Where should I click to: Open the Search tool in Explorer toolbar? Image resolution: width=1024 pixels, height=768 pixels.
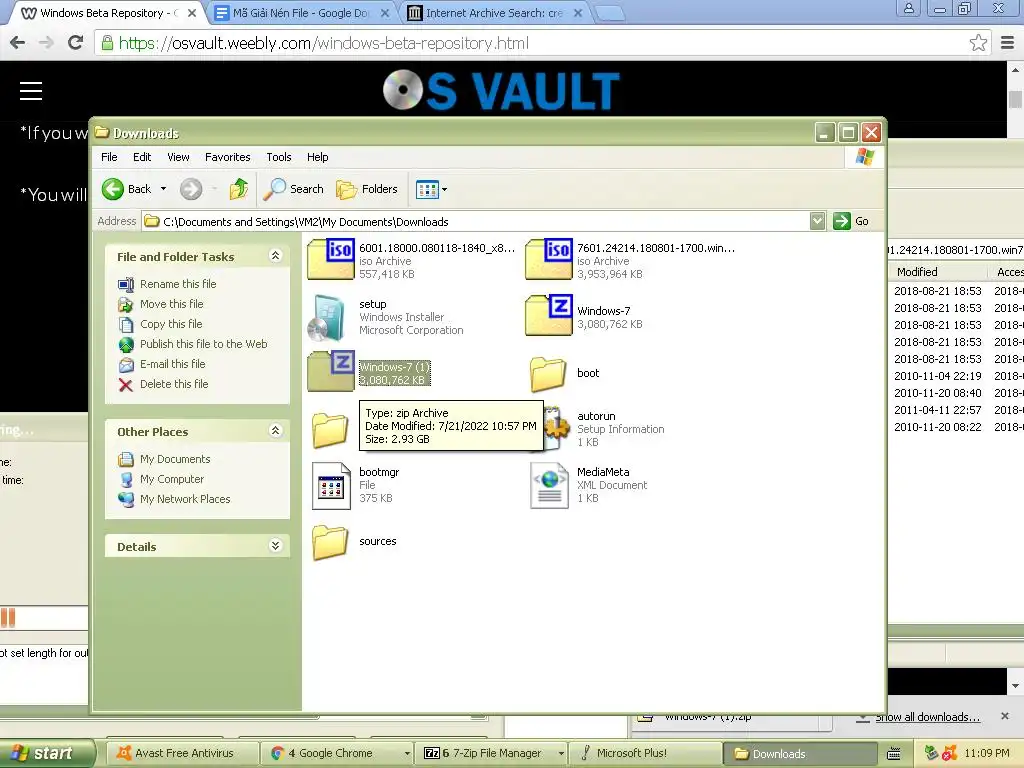point(293,189)
